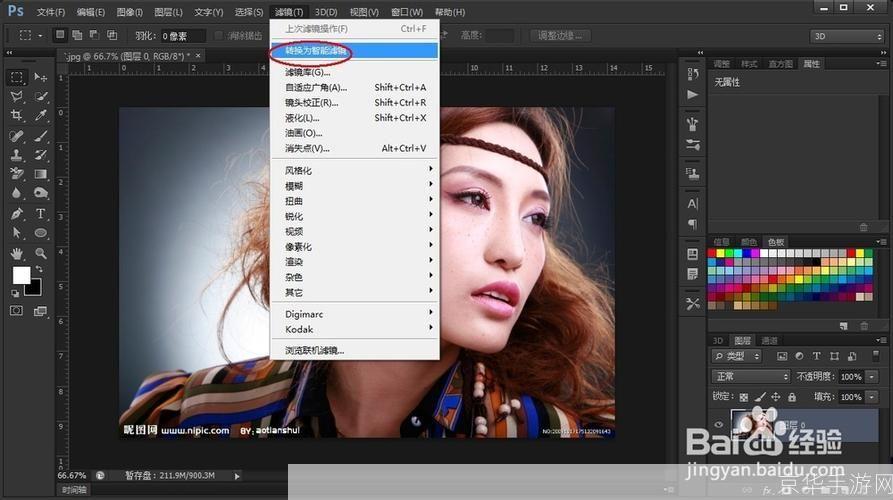
Task: Select the Clone Stamp tool
Action: [x=17, y=155]
